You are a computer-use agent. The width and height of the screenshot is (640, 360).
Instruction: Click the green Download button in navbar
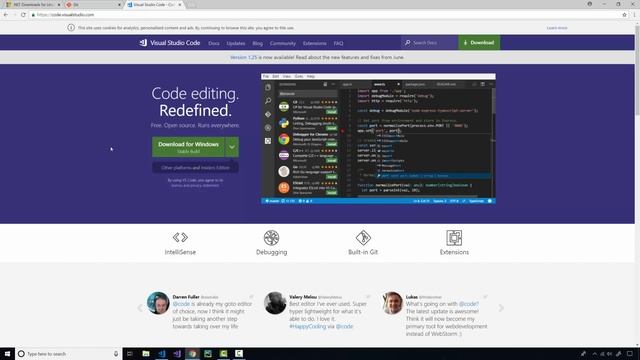click(x=479, y=42)
